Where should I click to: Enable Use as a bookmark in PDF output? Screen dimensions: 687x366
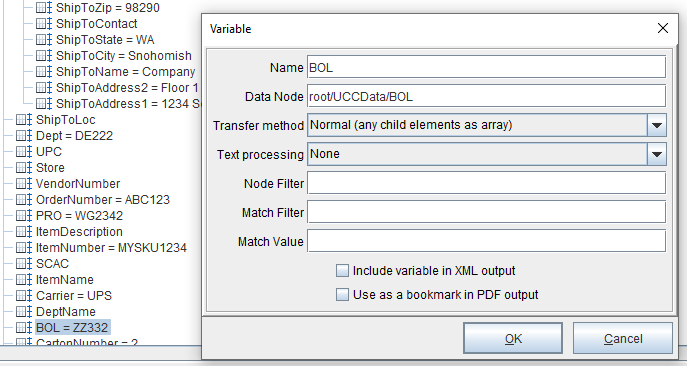342,295
